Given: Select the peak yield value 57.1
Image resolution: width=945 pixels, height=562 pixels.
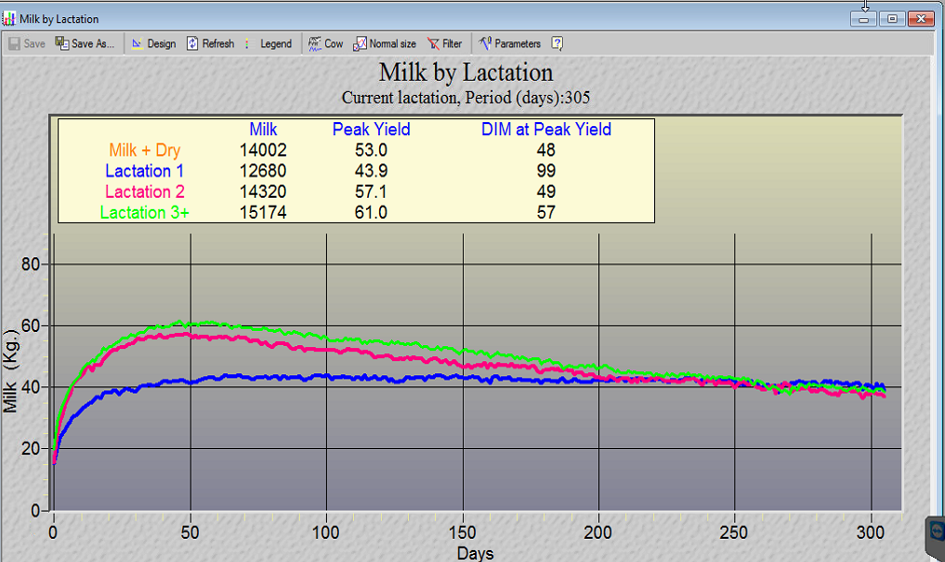Looking at the screenshot, I should pos(371,192).
